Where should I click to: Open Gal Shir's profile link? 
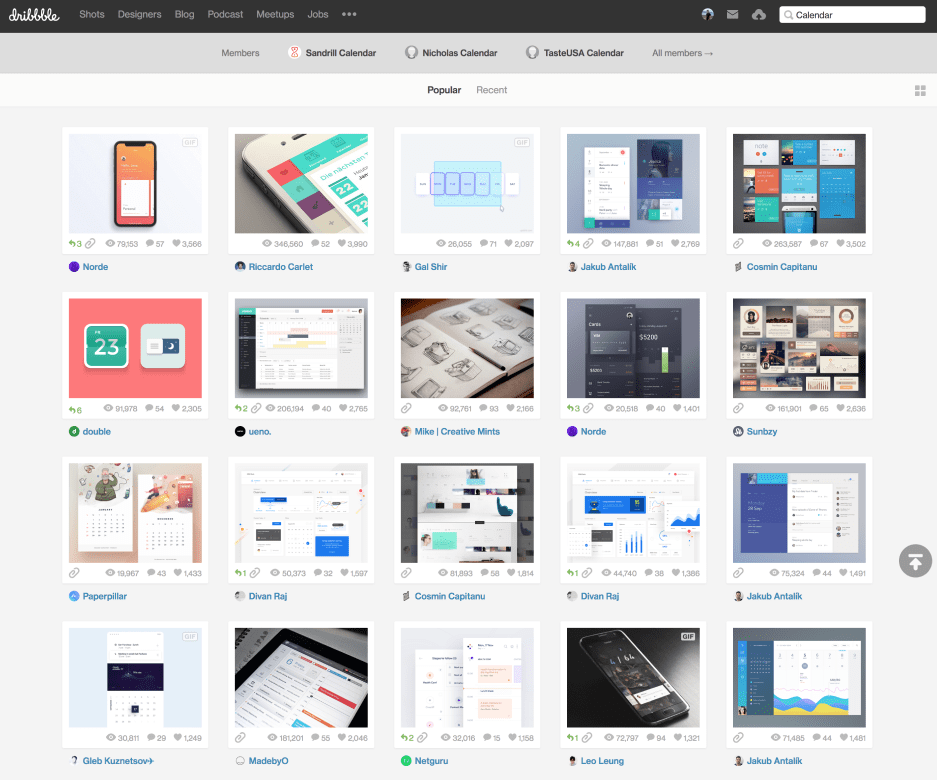point(431,267)
